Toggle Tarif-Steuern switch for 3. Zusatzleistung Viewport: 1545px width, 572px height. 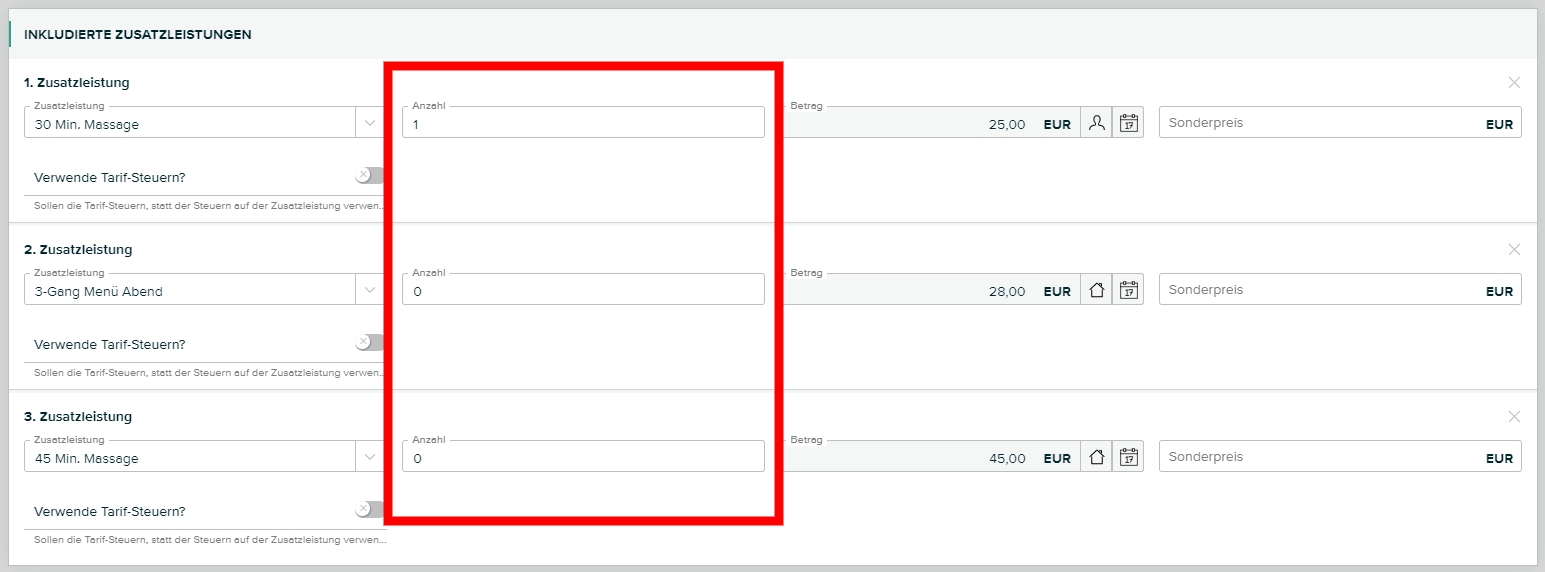pos(369,510)
